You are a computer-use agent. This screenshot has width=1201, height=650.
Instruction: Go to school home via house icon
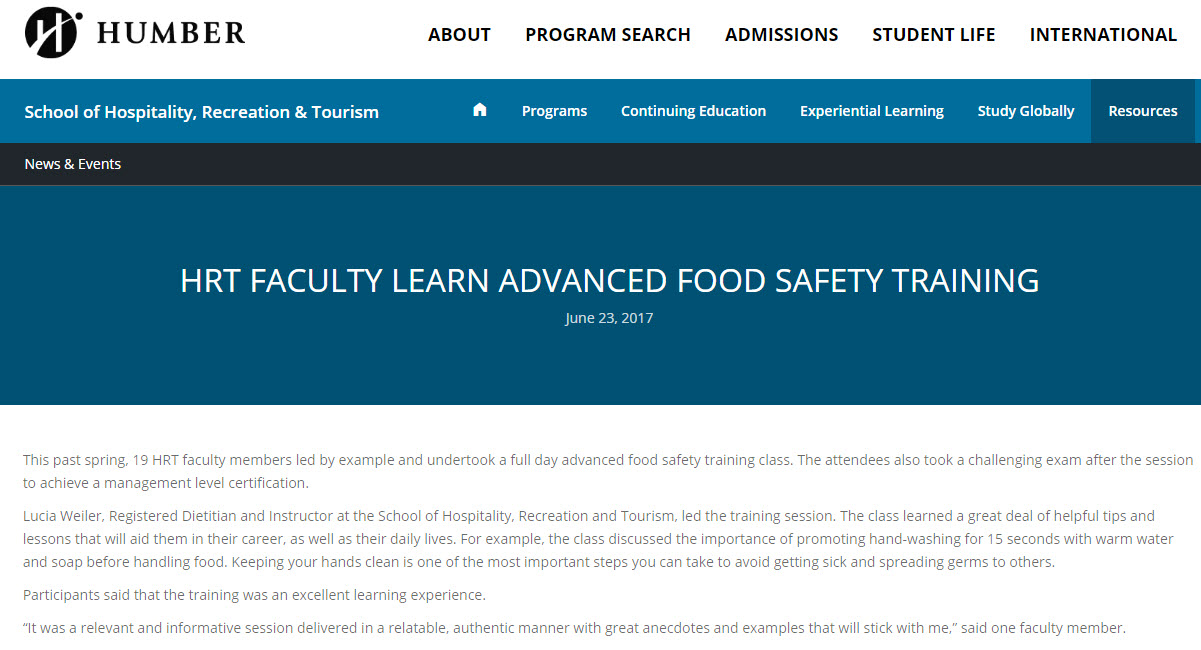coord(480,110)
